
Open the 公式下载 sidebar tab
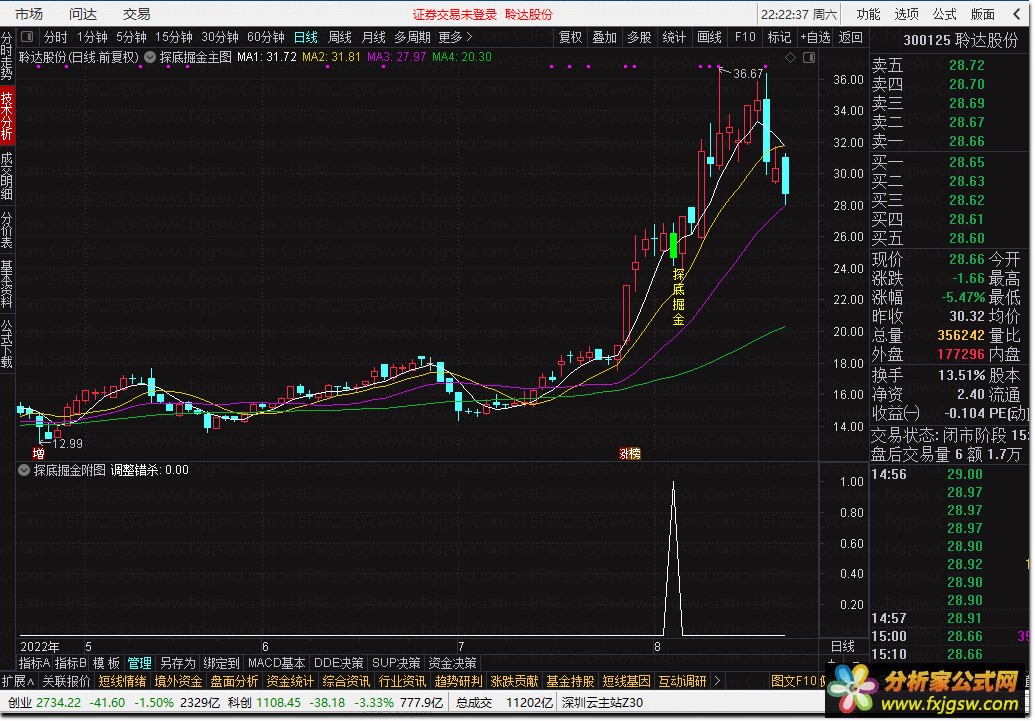[x=7, y=343]
